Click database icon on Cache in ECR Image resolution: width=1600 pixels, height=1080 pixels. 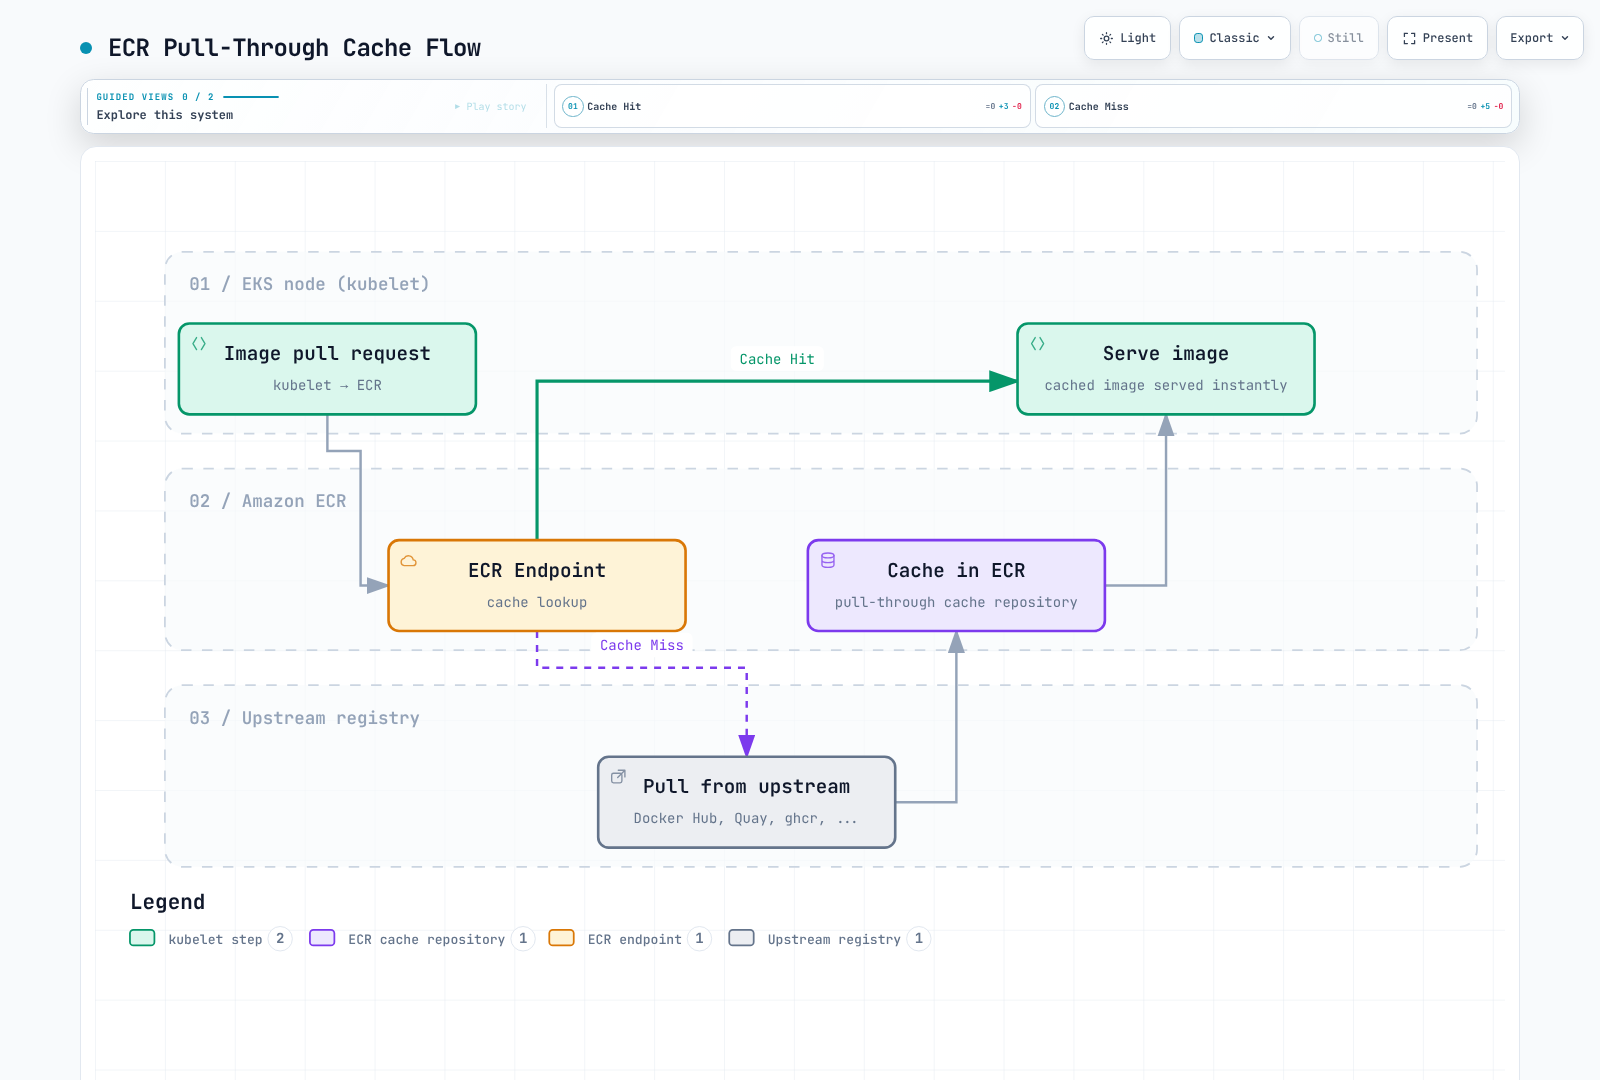[828, 560]
